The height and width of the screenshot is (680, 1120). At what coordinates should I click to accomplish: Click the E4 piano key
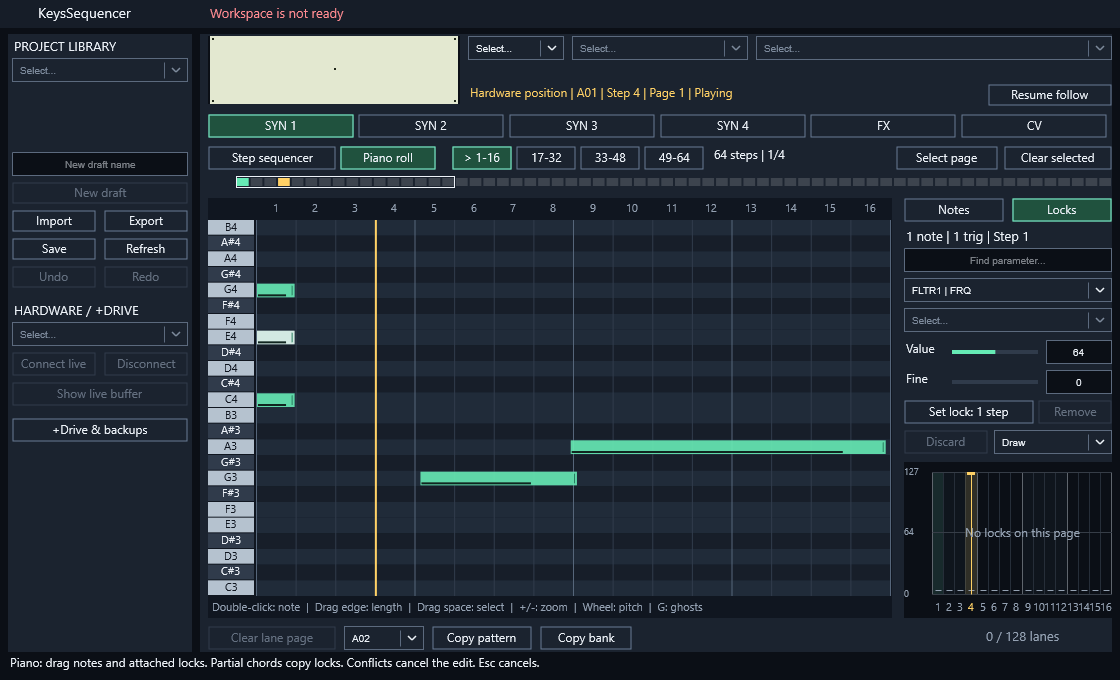231,336
